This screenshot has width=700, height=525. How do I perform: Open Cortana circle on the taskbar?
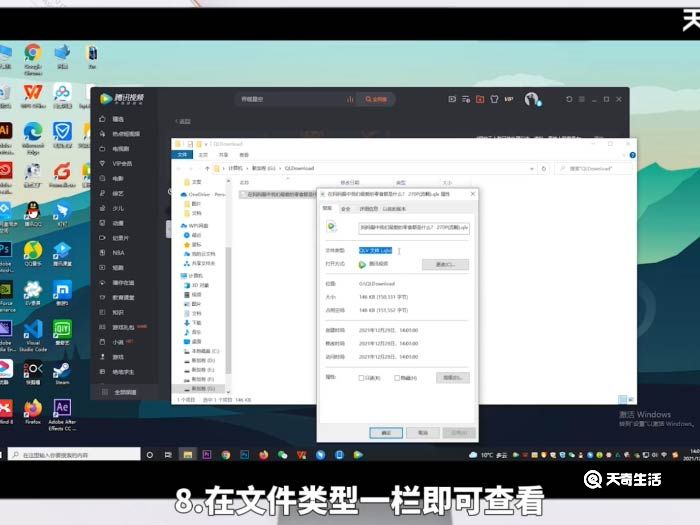[x=150, y=455]
